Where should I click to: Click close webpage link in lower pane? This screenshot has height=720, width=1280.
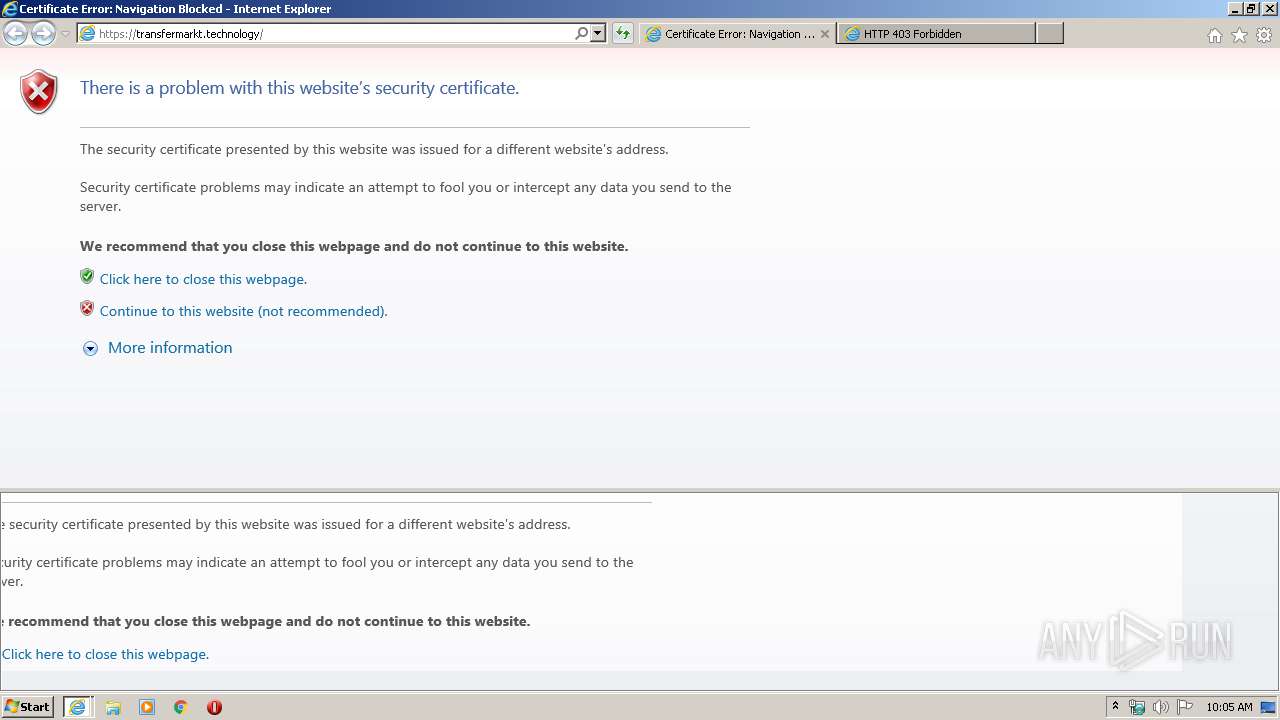point(105,654)
